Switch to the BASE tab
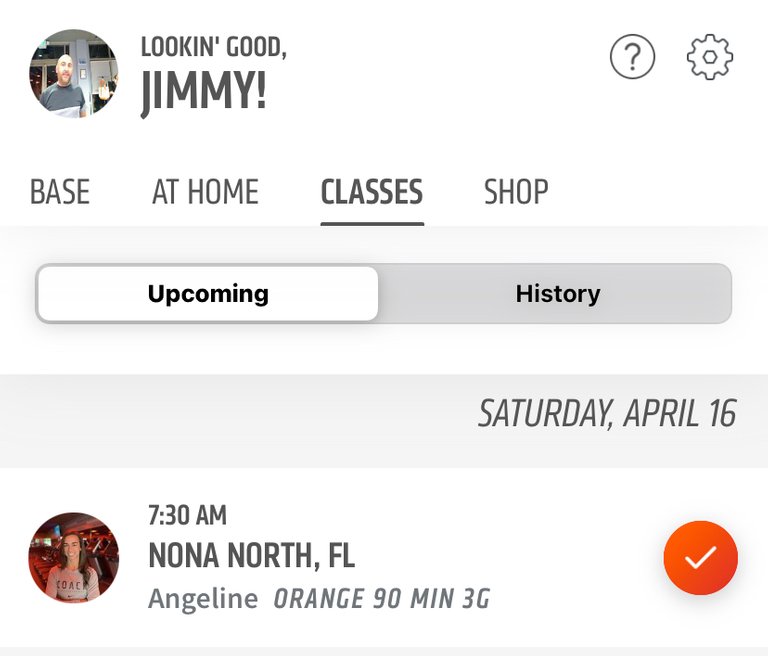Screen dimensions: 768x656 tap(60, 192)
